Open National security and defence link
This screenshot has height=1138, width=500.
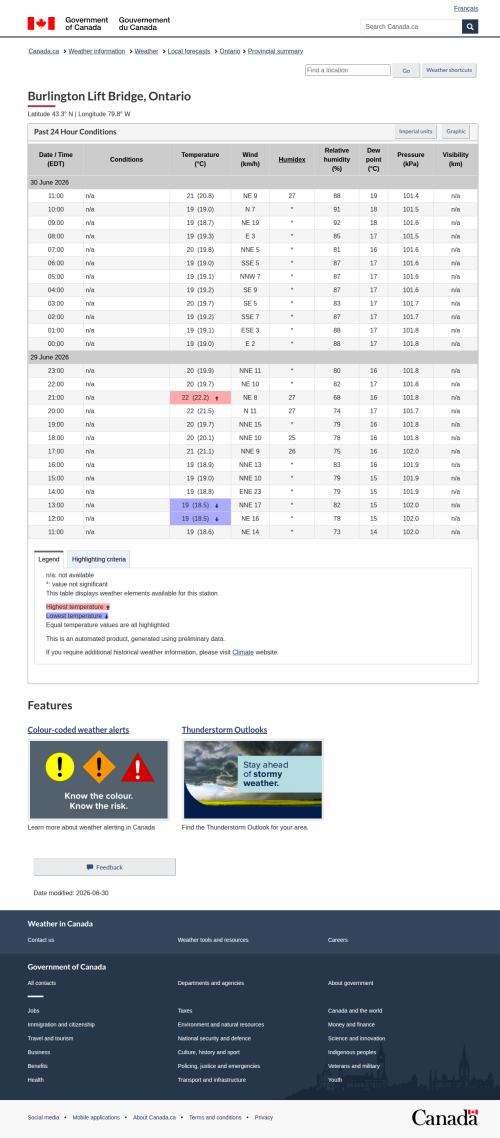[x=214, y=1039]
